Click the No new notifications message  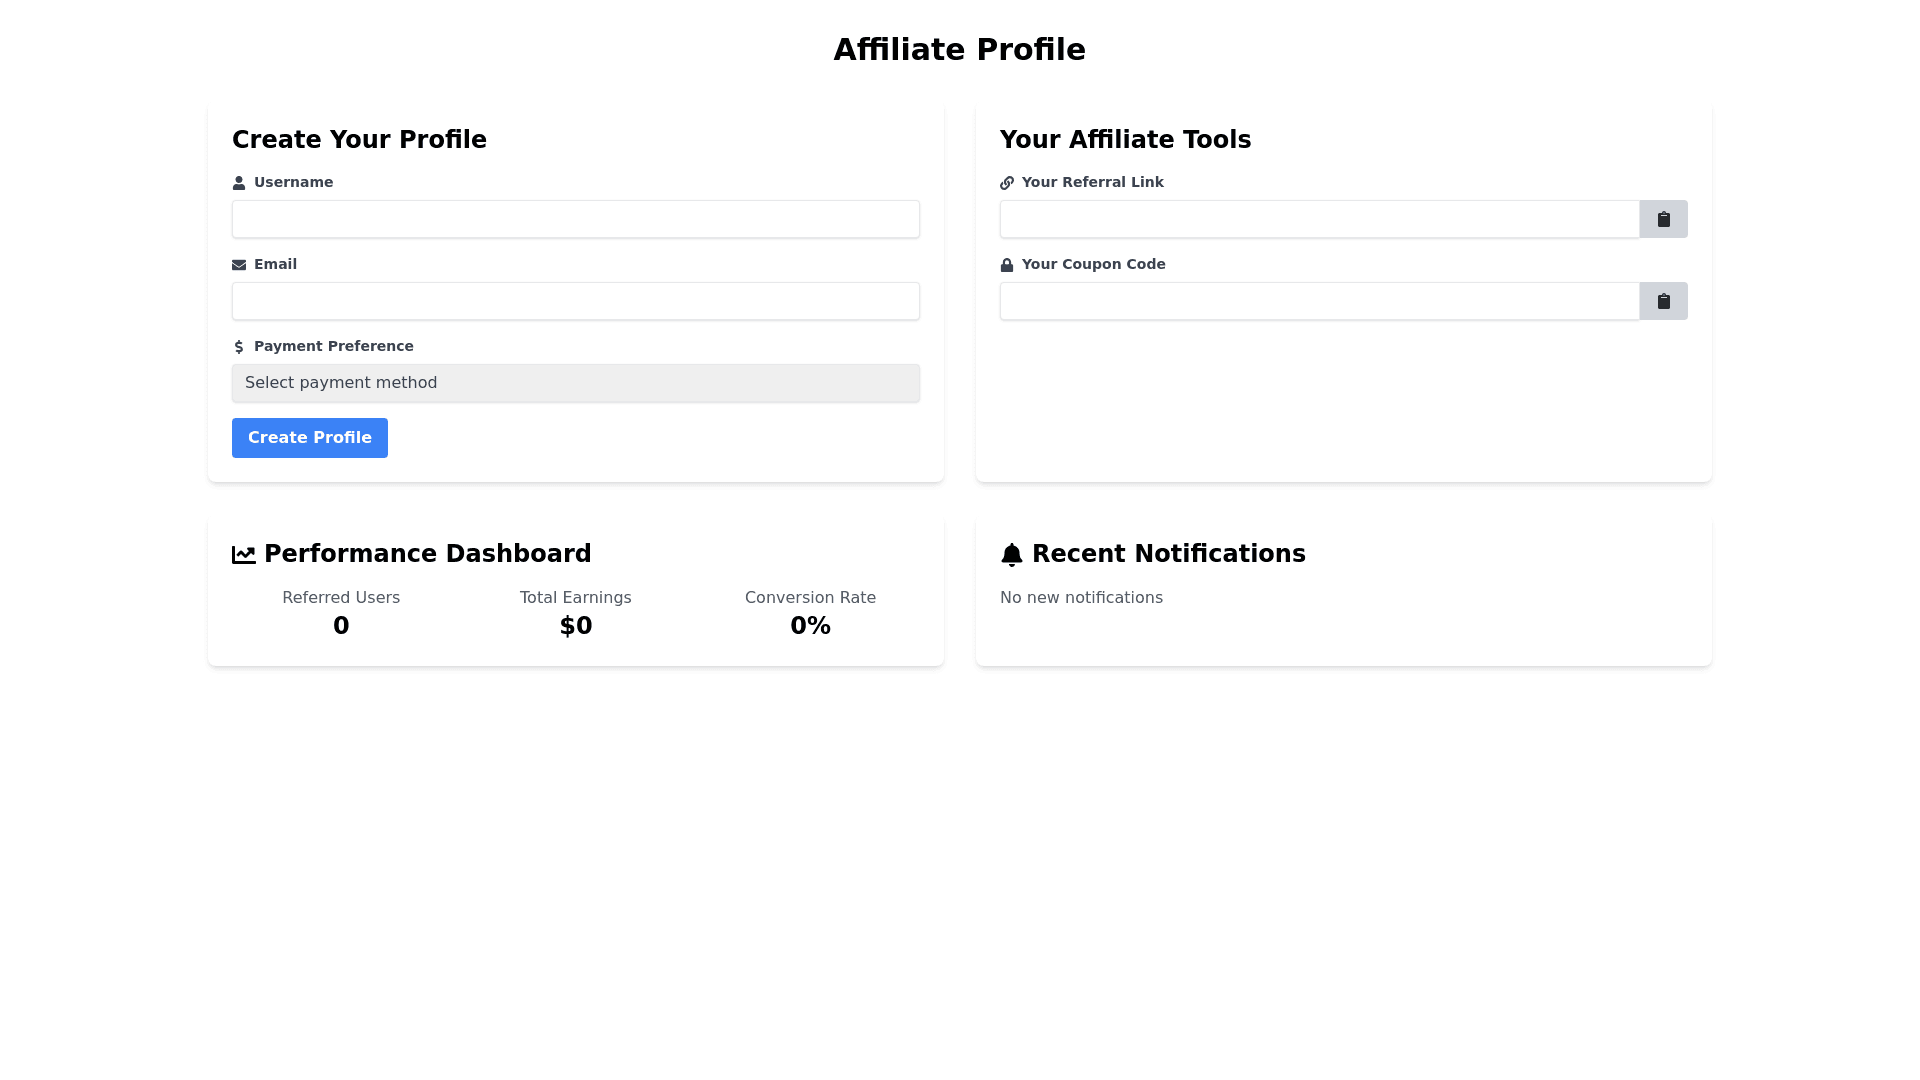coord(1081,598)
